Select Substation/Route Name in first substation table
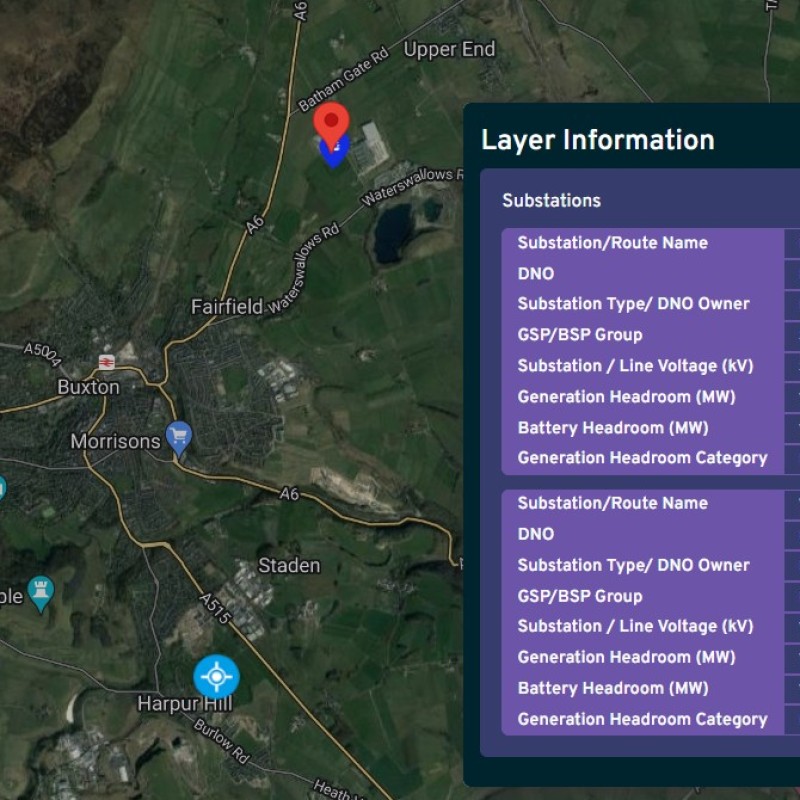This screenshot has width=800, height=800. point(612,243)
